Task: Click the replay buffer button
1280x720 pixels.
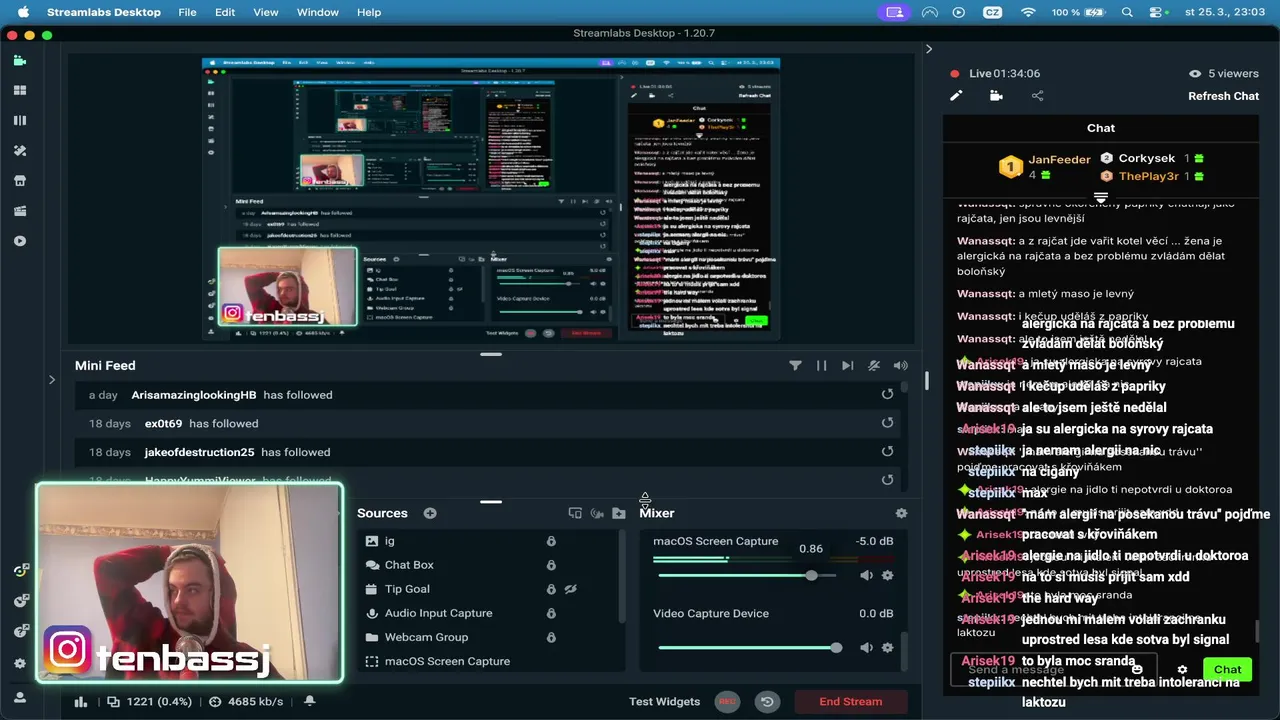Action: pyautogui.click(x=767, y=702)
